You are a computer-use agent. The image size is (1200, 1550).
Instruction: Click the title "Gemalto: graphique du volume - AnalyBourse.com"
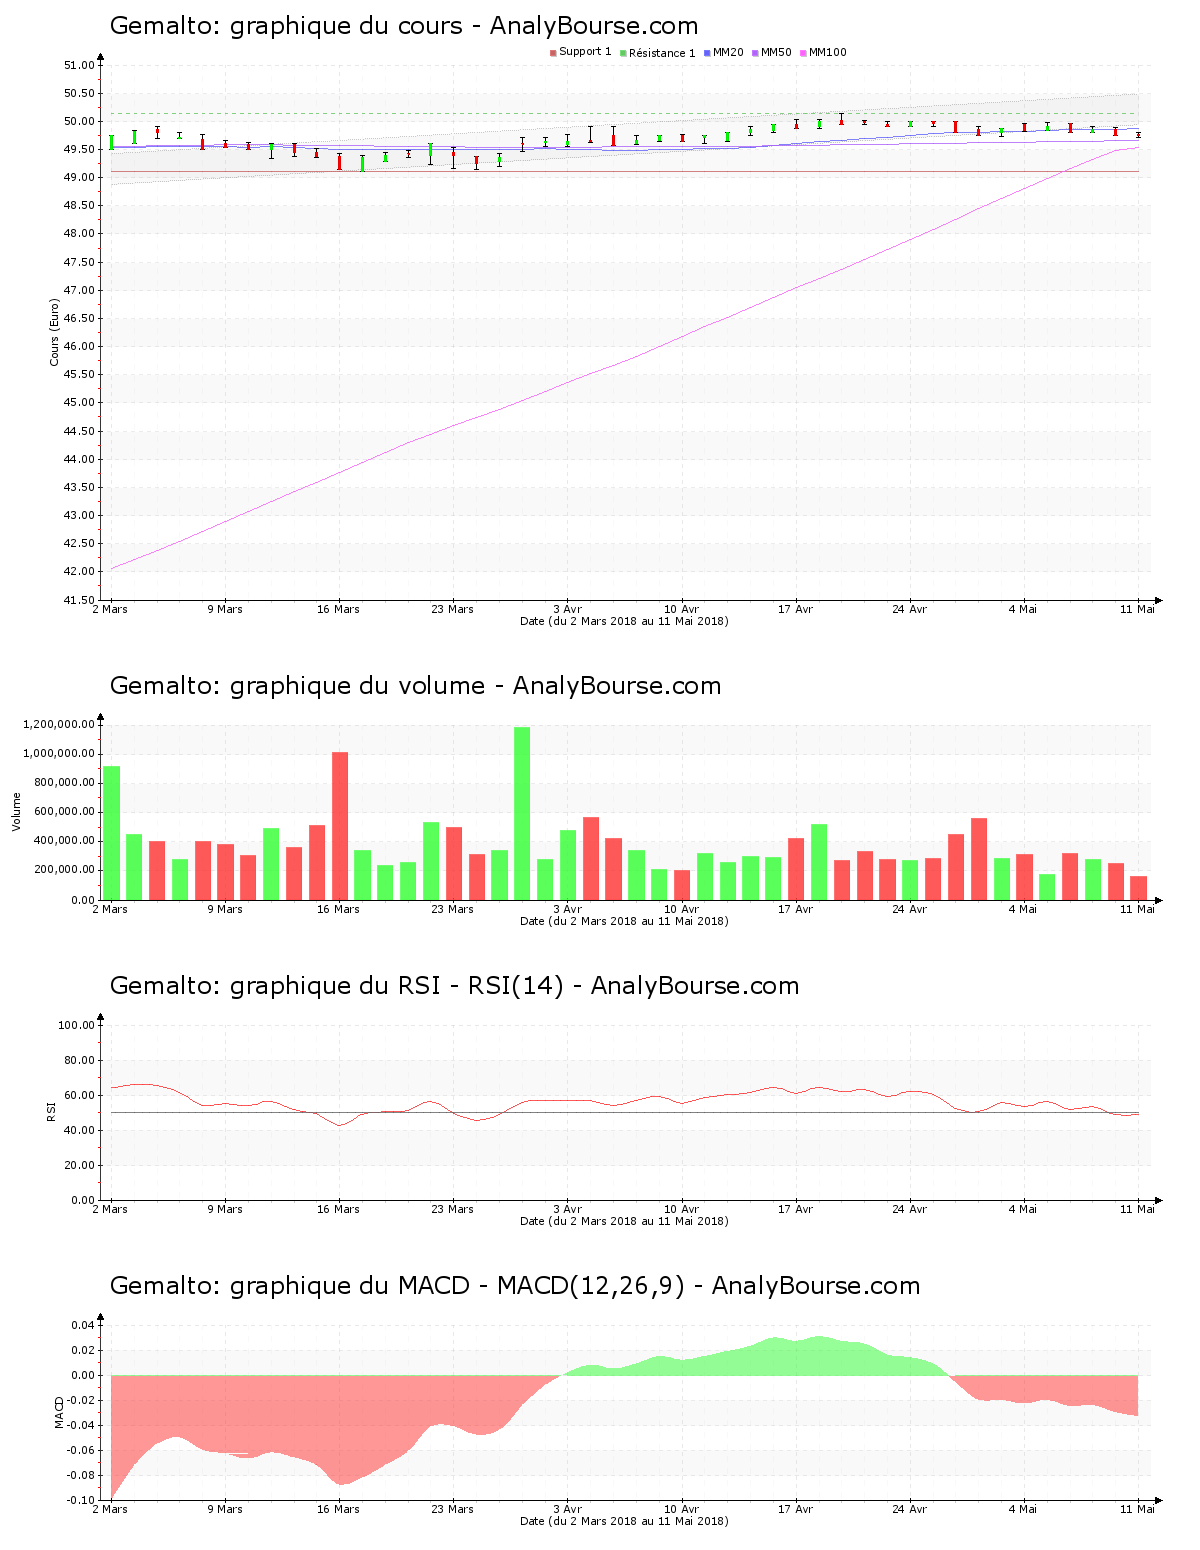coord(415,686)
